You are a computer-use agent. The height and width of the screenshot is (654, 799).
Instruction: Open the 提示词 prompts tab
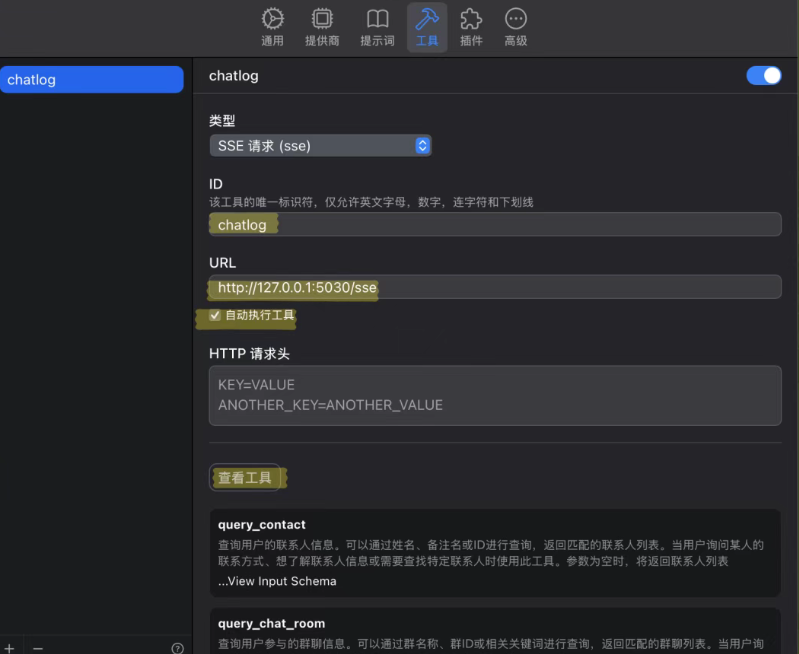(x=377, y=28)
